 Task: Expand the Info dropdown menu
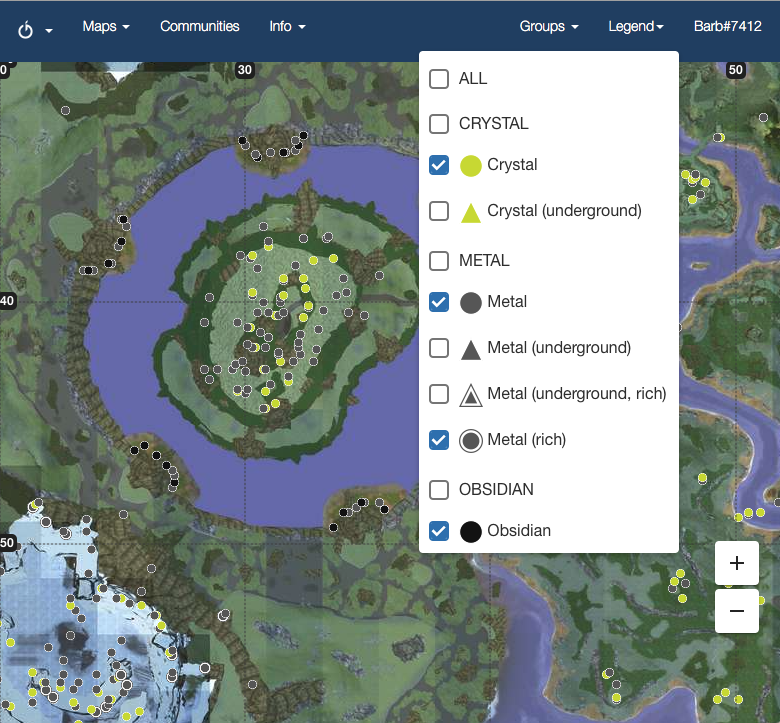click(x=287, y=27)
